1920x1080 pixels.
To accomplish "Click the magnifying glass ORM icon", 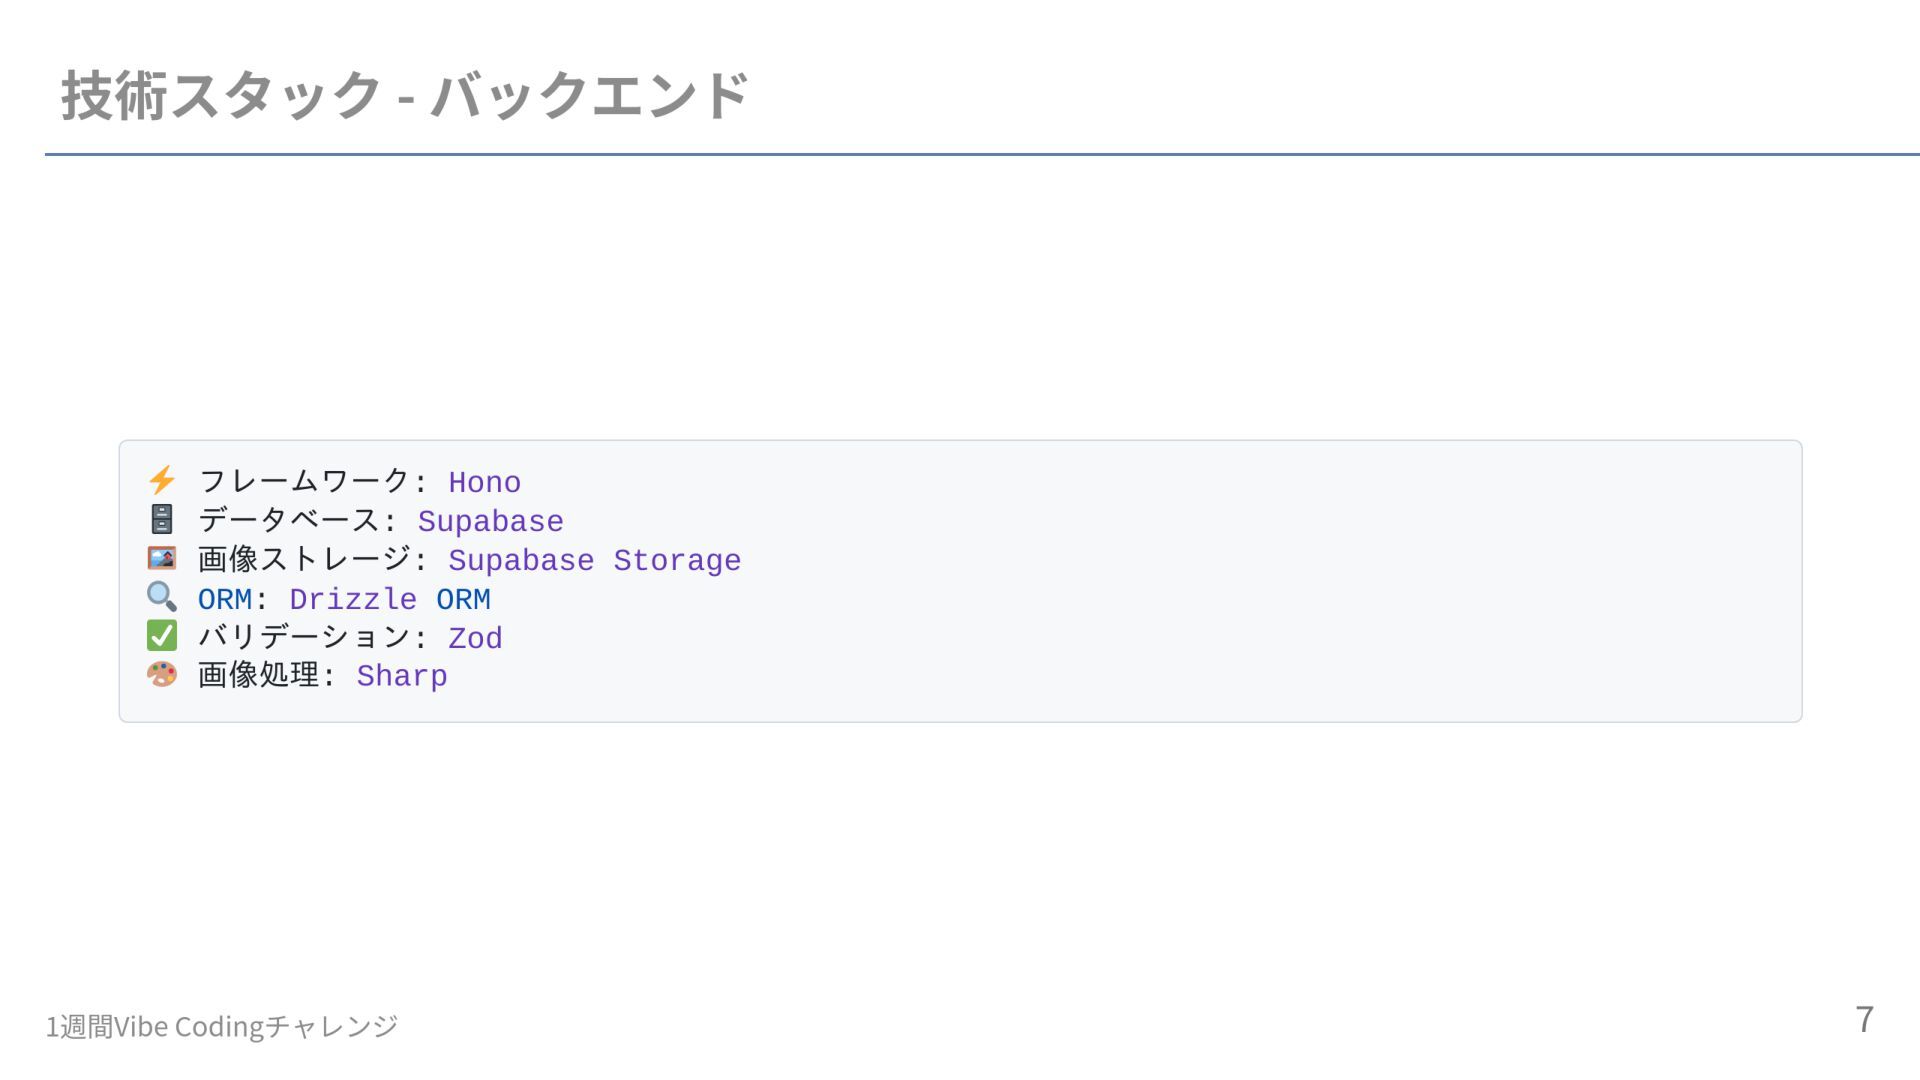I will point(162,597).
